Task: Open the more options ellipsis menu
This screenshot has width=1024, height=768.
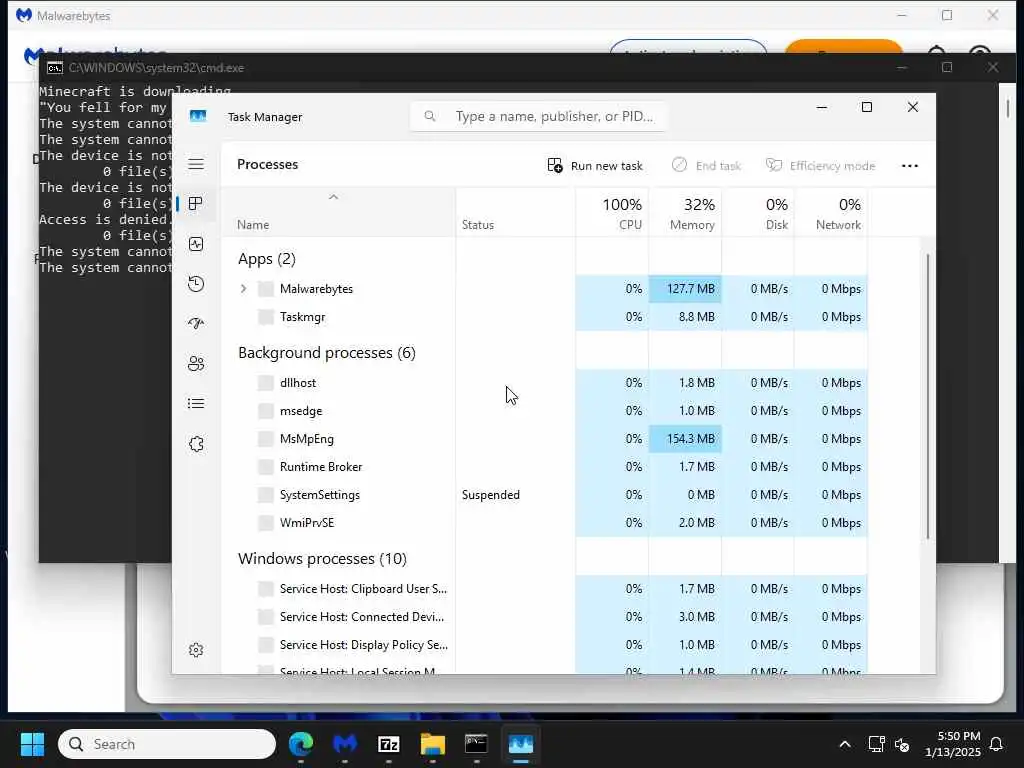Action: coord(910,166)
